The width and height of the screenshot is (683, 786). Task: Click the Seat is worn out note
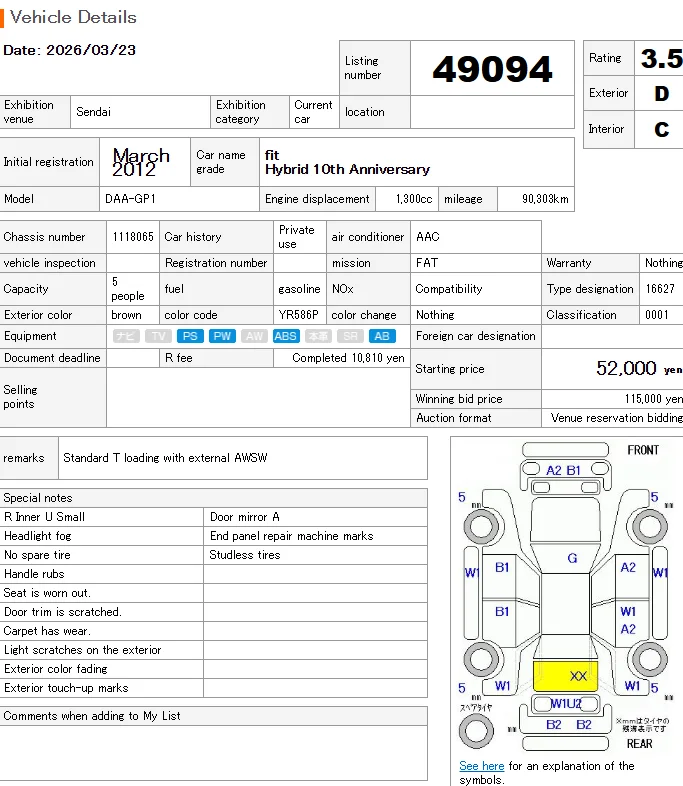tap(47, 593)
